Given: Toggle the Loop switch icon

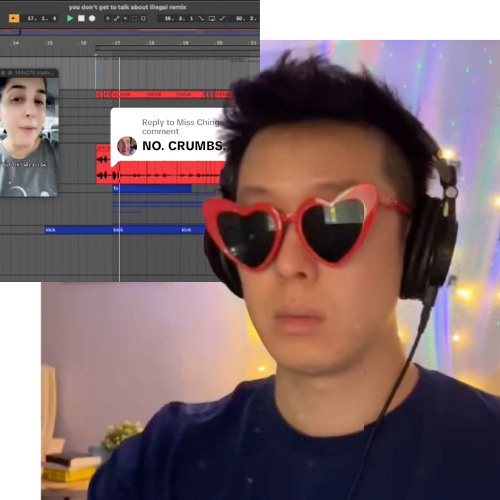Looking at the screenshot, I should (x=212, y=19).
